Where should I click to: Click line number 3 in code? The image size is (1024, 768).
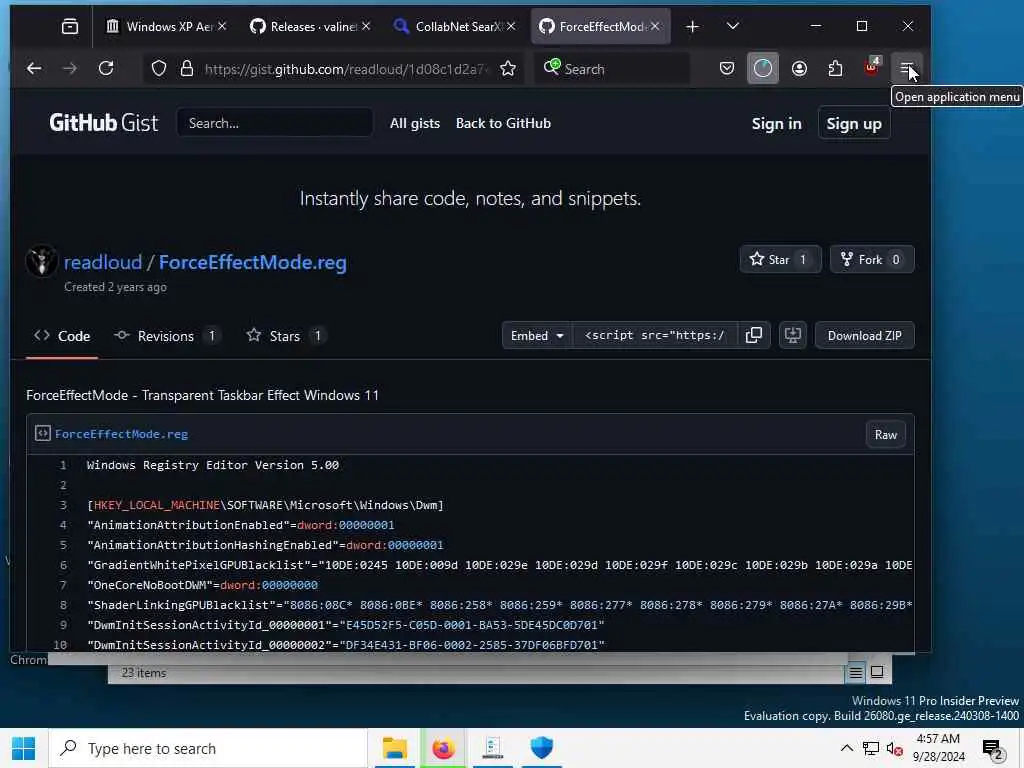(x=63, y=505)
